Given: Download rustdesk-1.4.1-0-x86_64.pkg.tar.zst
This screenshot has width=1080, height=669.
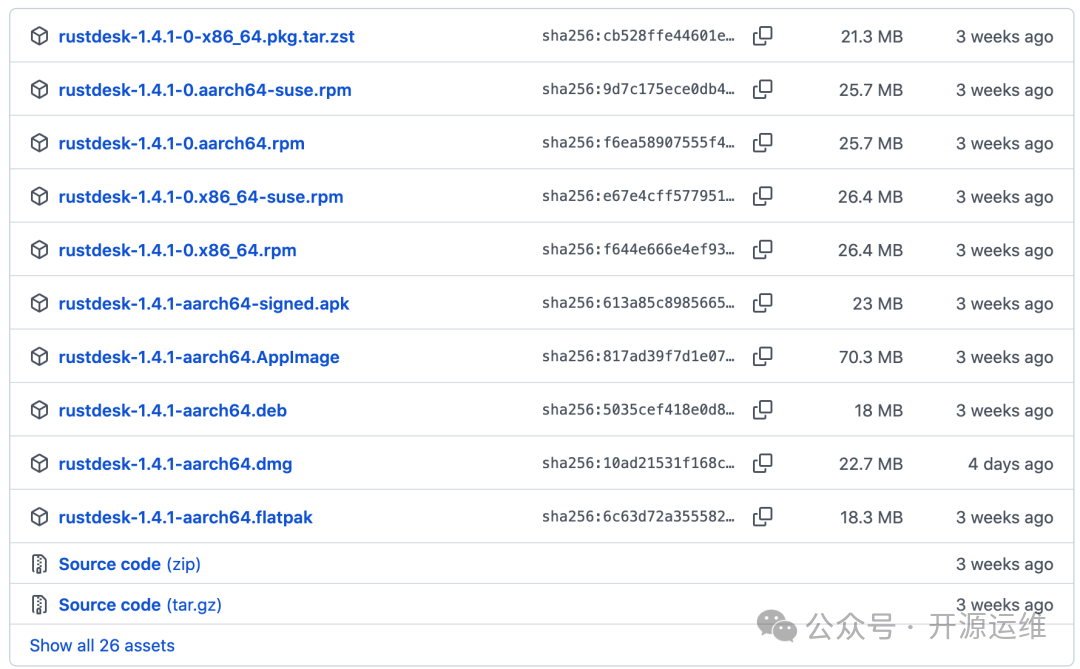Looking at the screenshot, I should [x=206, y=37].
